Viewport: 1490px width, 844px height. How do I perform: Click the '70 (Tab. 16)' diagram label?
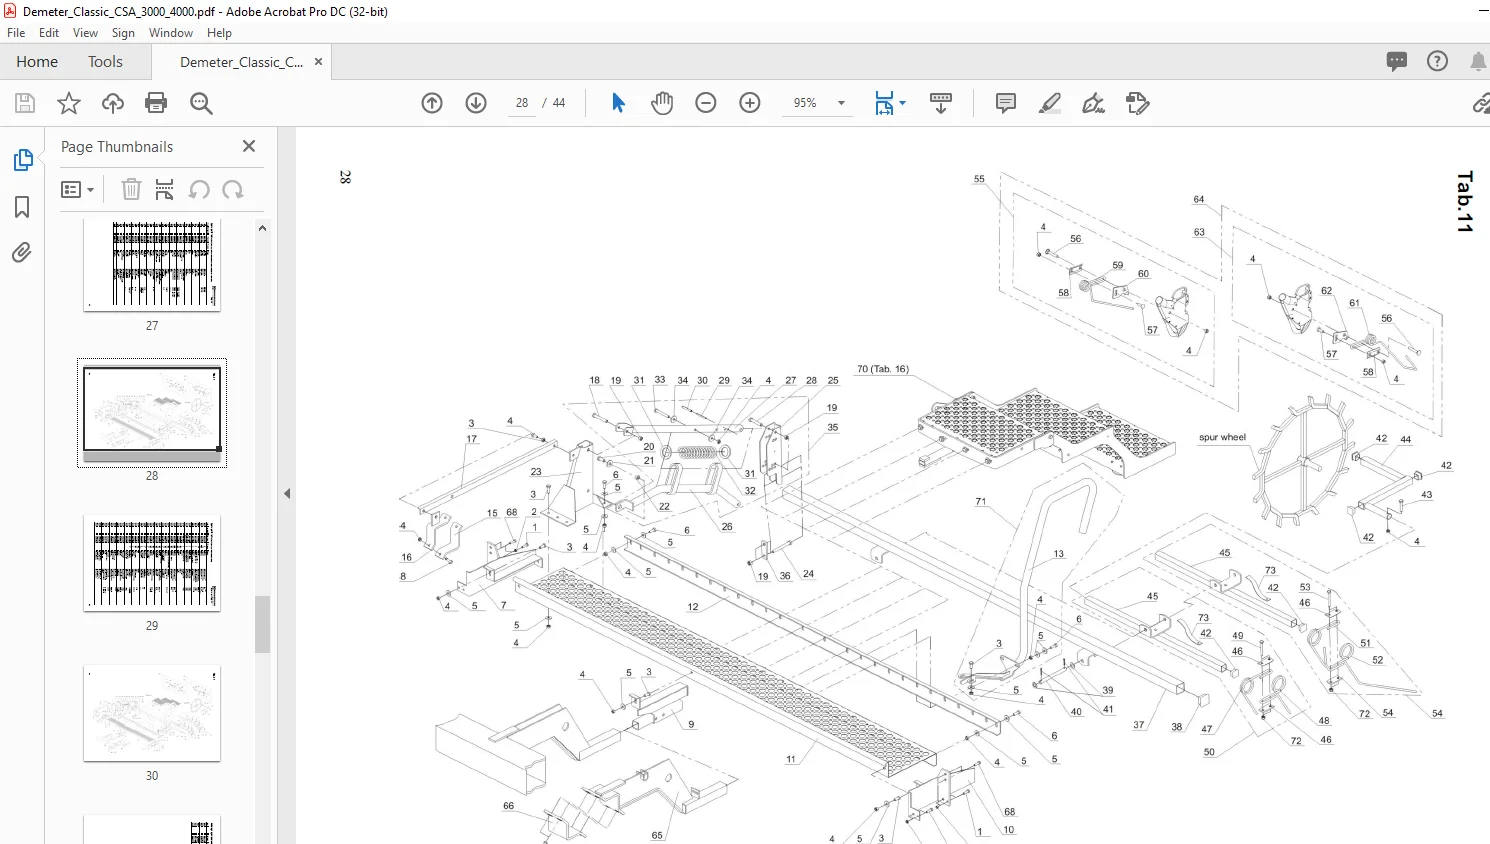click(882, 369)
